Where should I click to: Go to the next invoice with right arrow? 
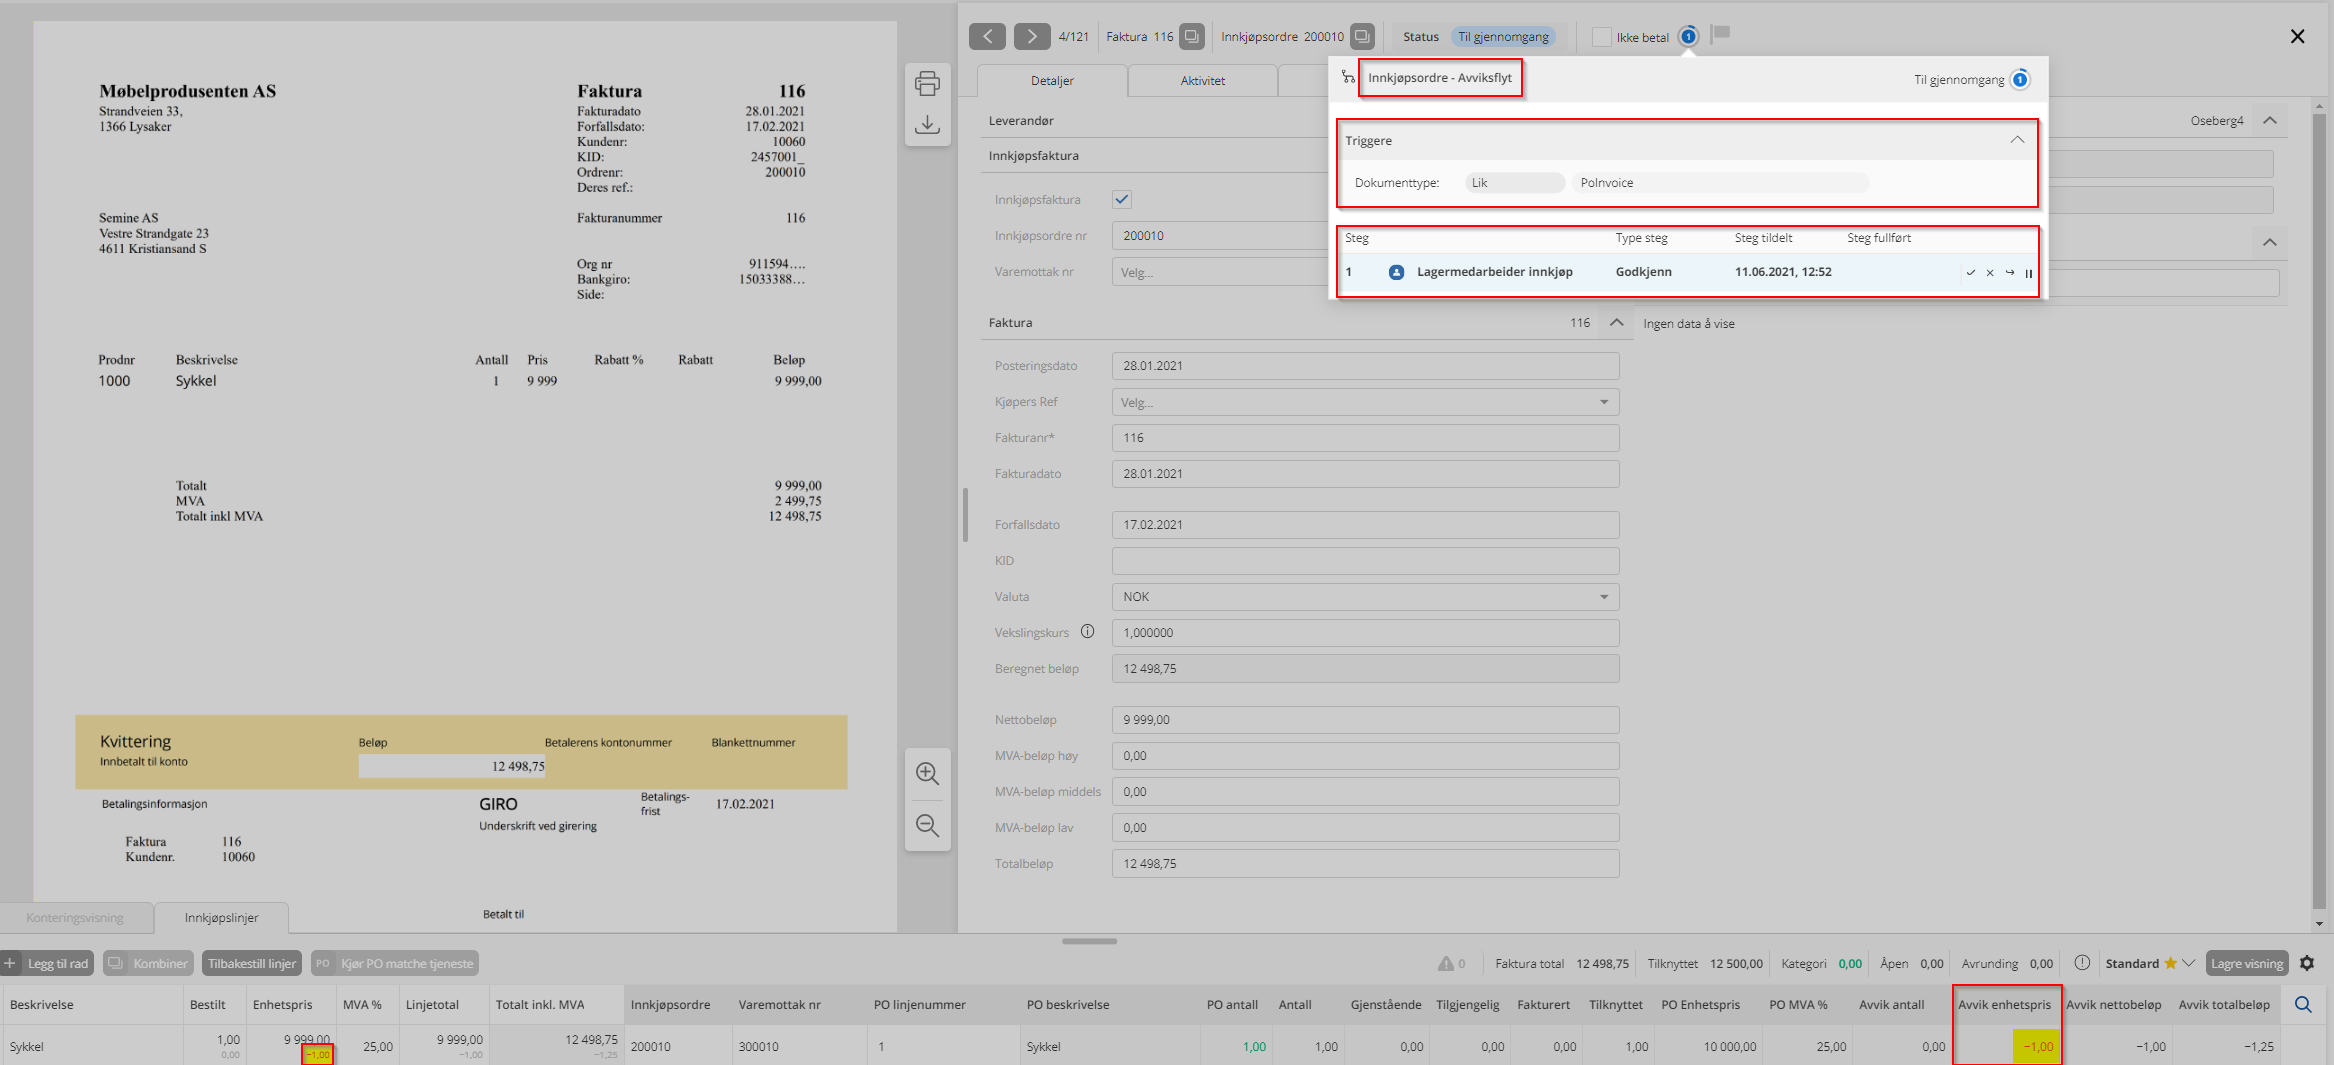pyautogui.click(x=1031, y=36)
